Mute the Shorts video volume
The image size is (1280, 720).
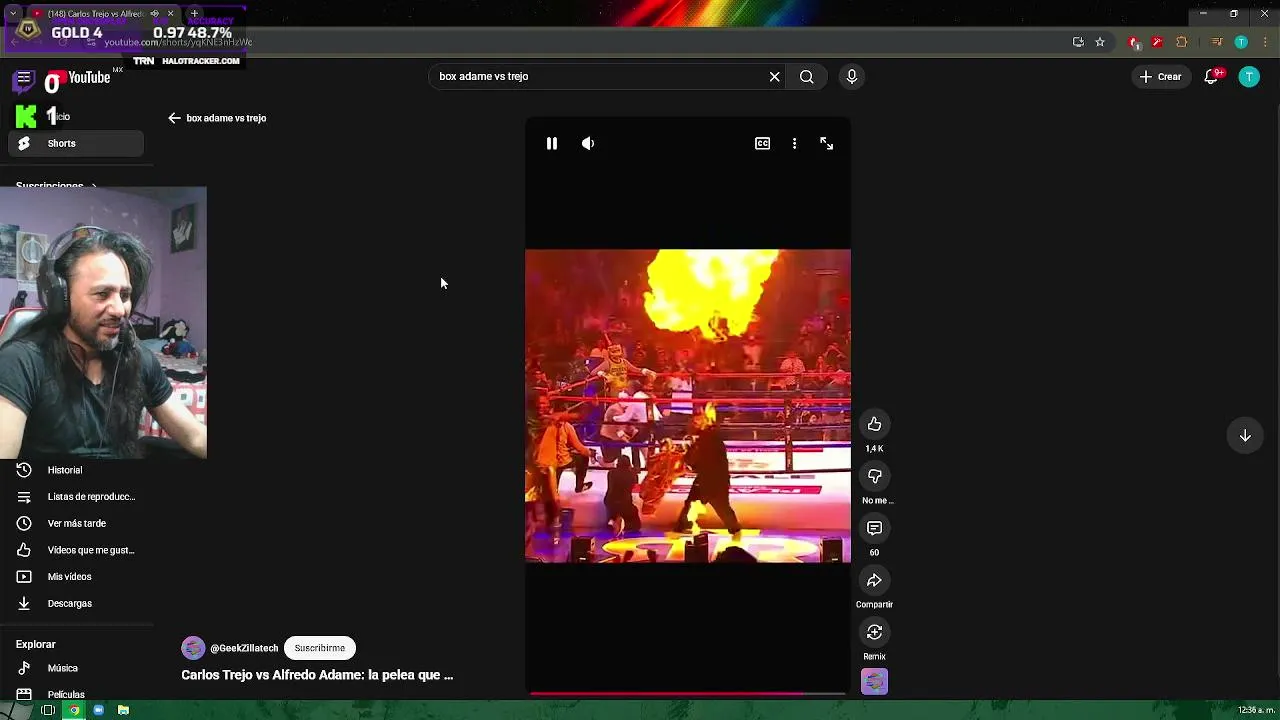click(x=588, y=144)
